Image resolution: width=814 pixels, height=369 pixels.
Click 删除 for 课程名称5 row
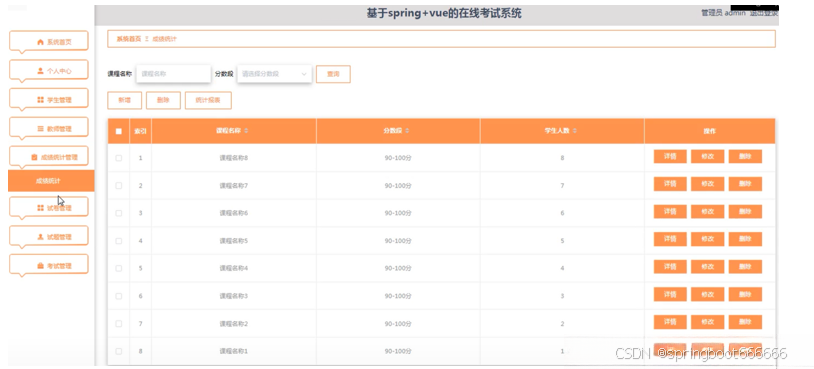pyautogui.click(x=745, y=239)
